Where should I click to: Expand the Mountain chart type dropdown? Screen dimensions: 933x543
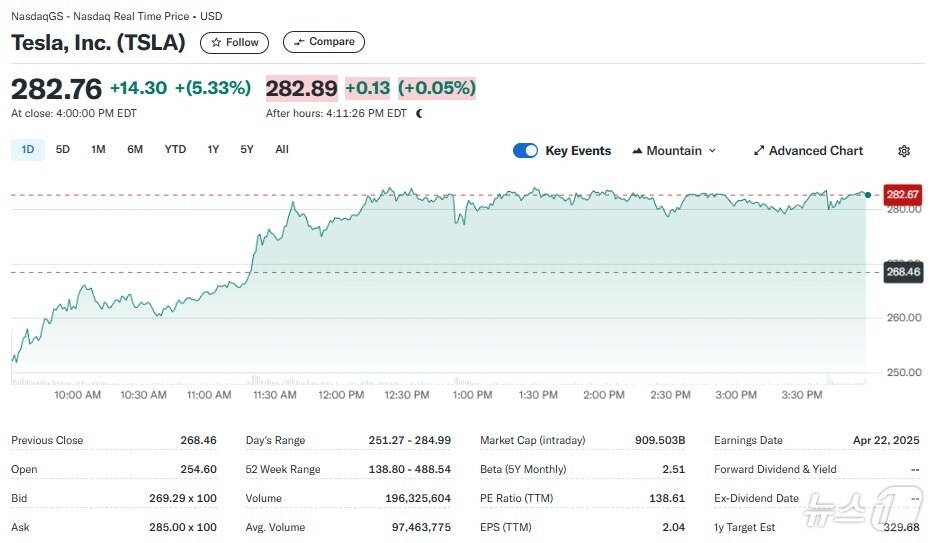(x=712, y=151)
